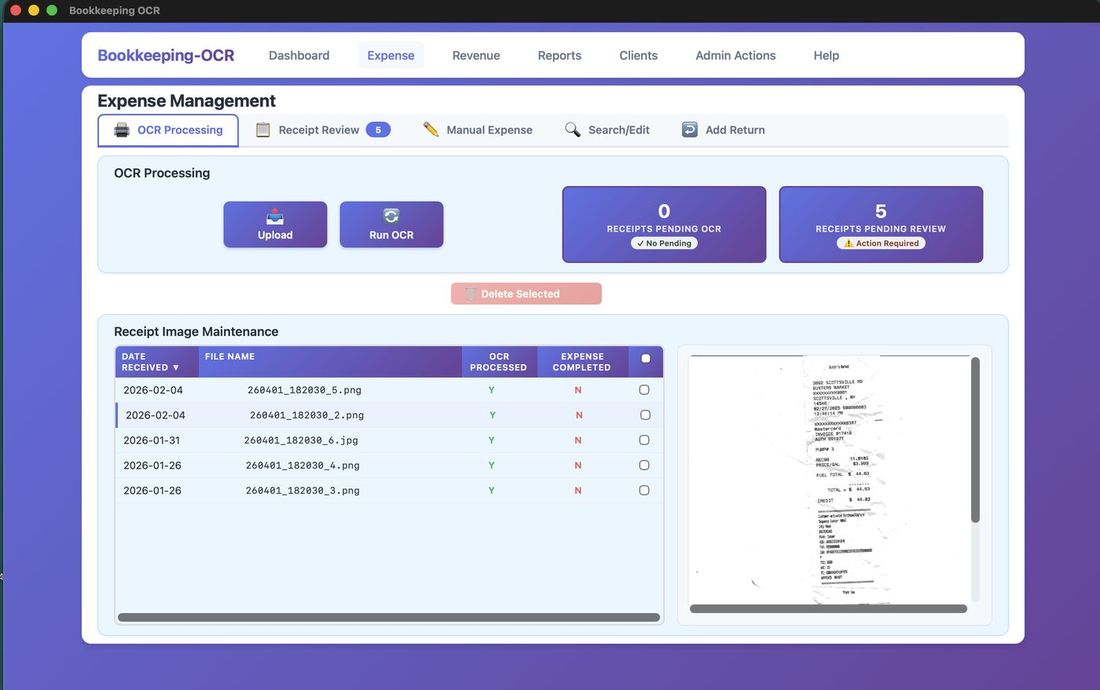Image resolution: width=1100 pixels, height=690 pixels.
Task: Open the Receipts Pending Review card
Action: [x=880, y=225]
